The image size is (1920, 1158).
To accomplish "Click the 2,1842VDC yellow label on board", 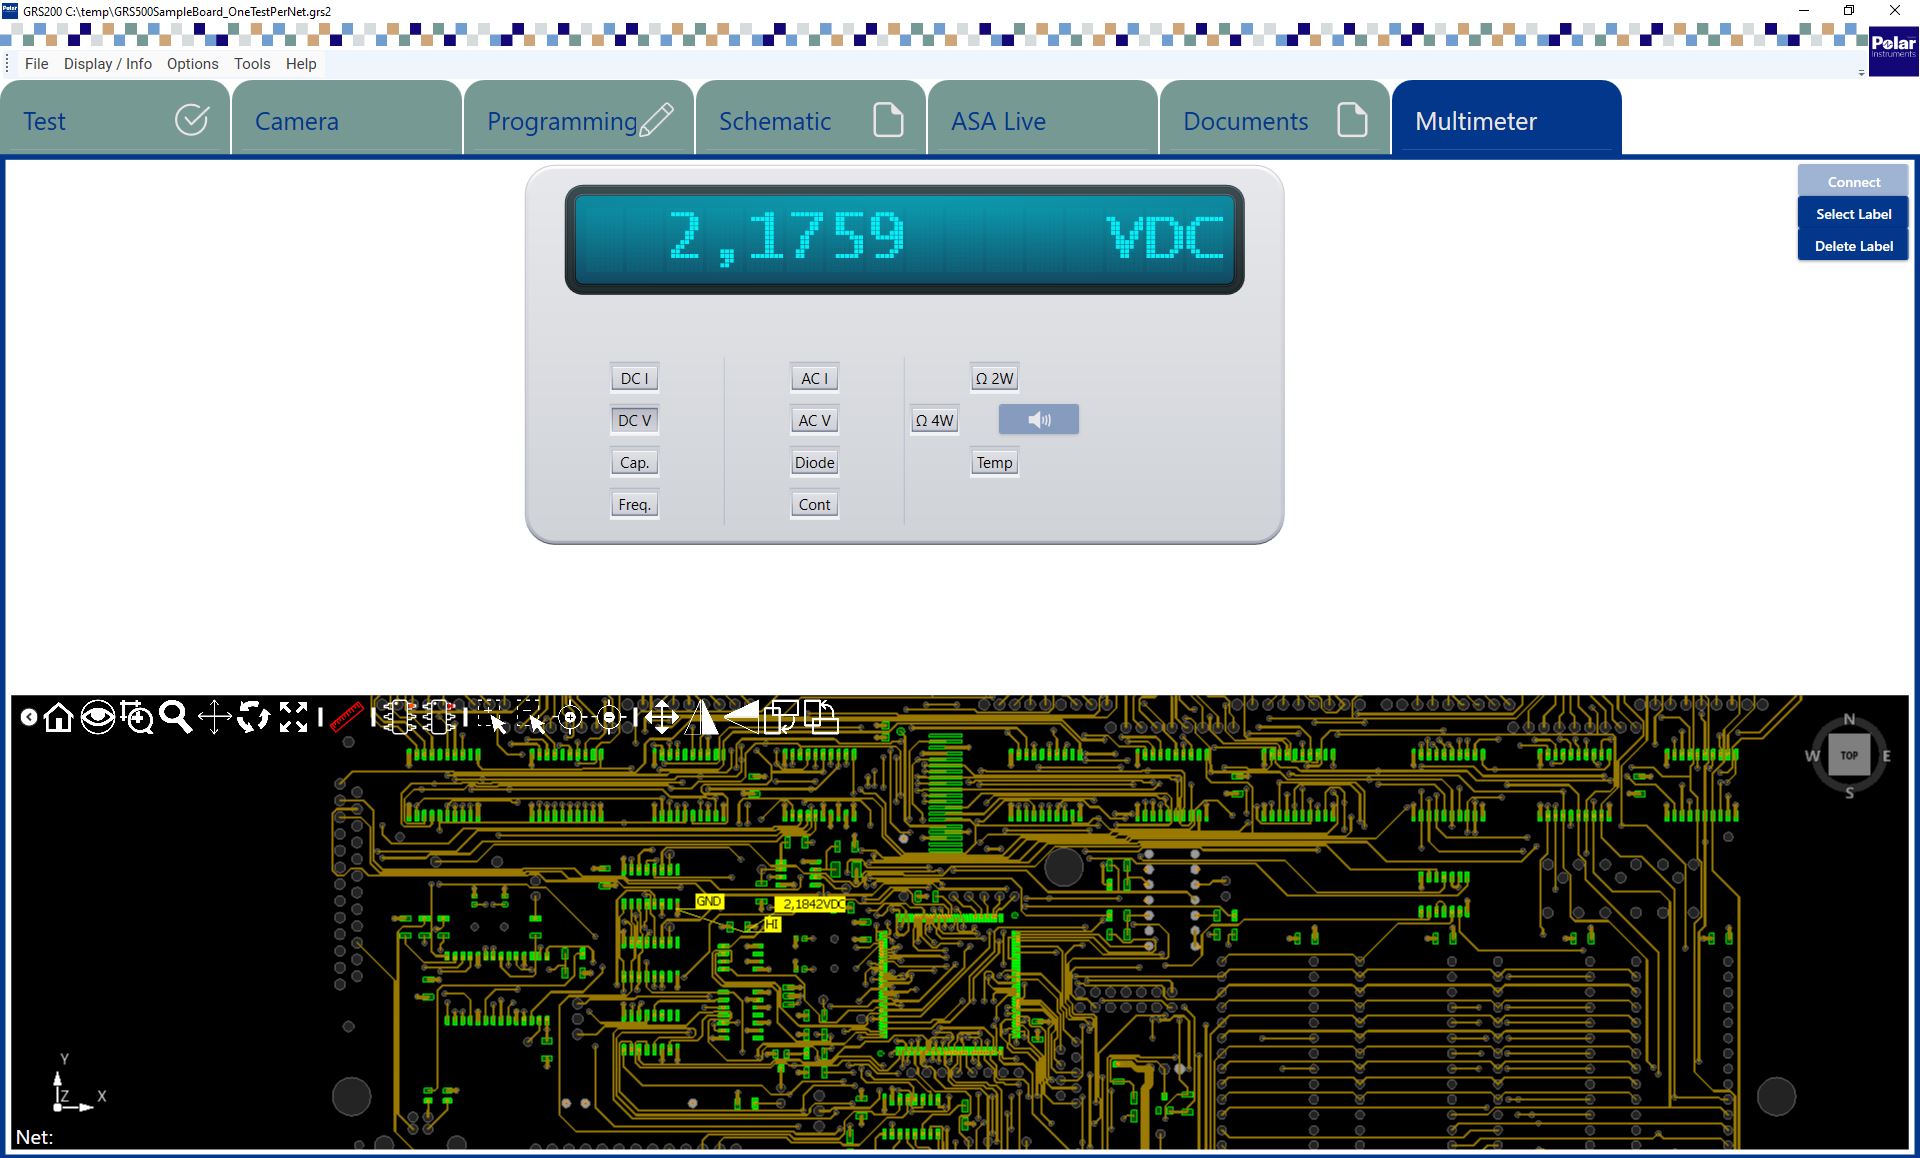I will 811,904.
